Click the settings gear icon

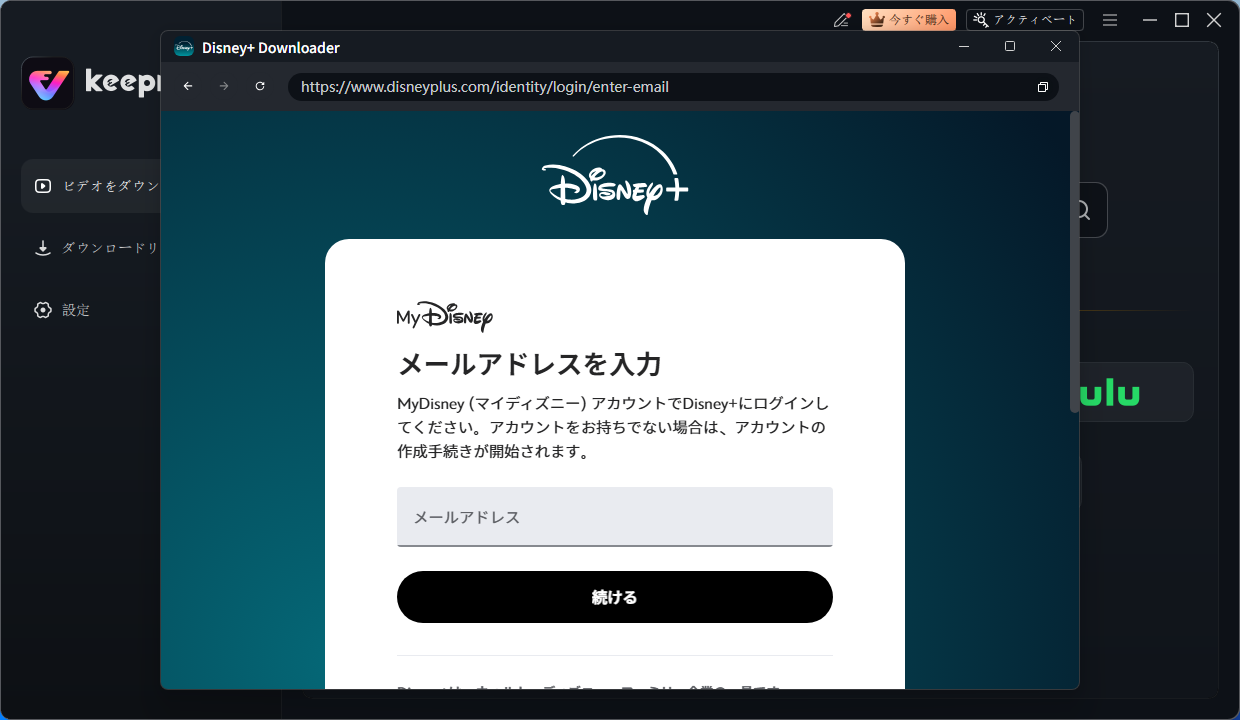pos(43,310)
